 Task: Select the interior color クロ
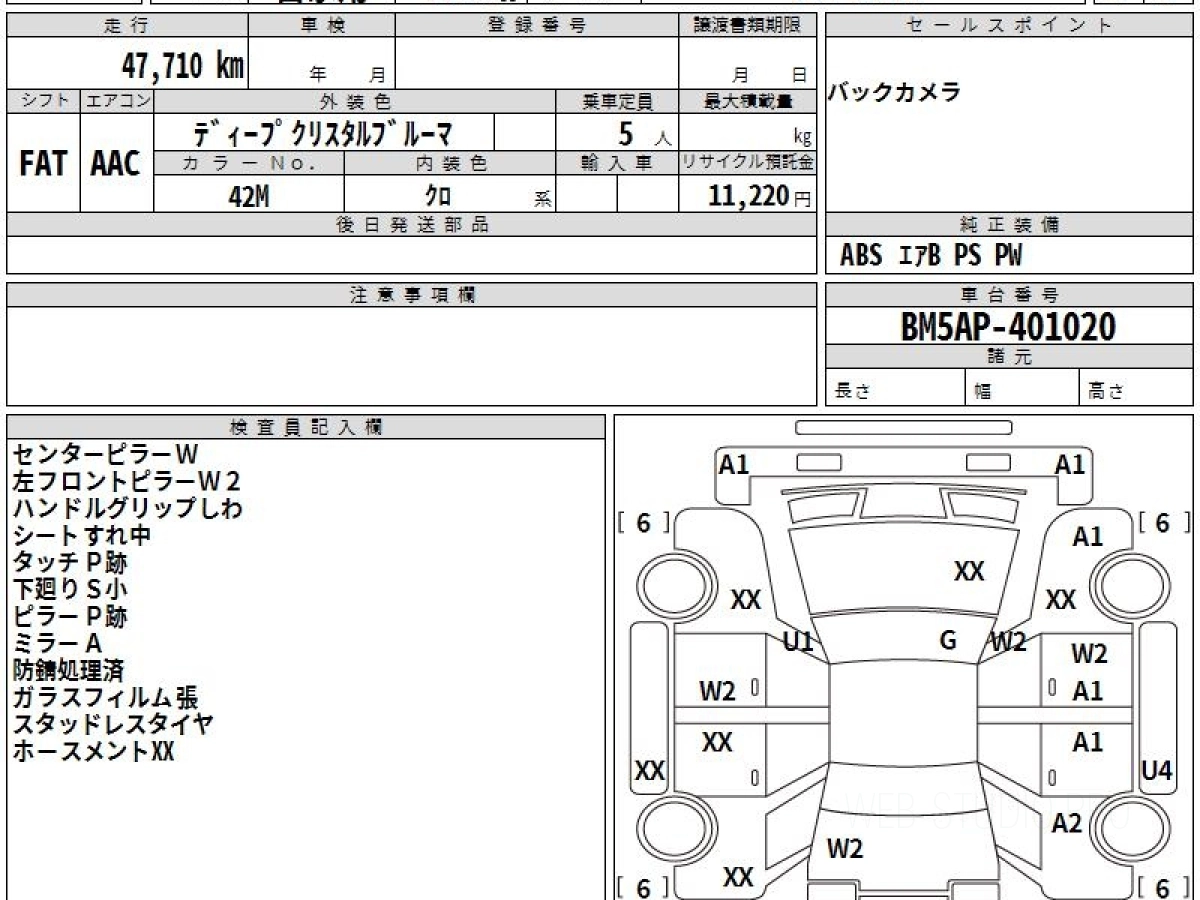coord(438,196)
